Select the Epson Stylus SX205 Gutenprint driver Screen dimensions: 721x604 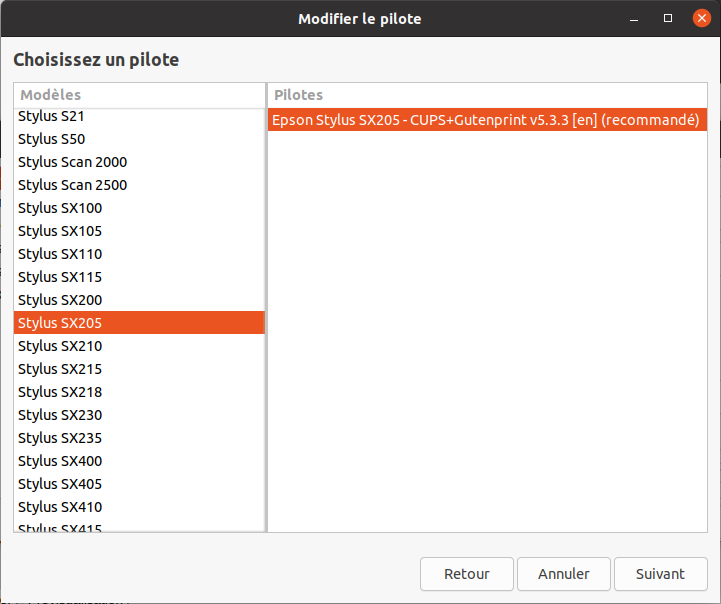[487, 120]
